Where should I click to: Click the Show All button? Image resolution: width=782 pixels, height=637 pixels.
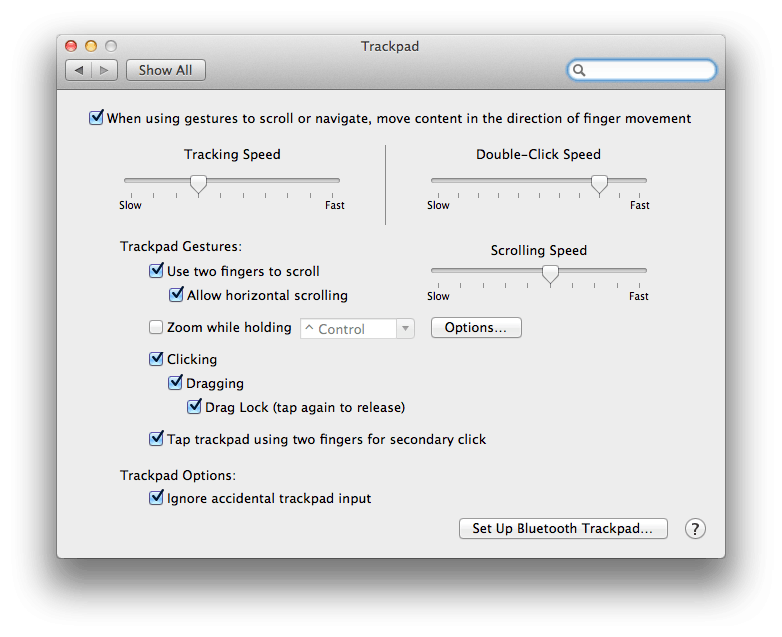click(x=166, y=70)
